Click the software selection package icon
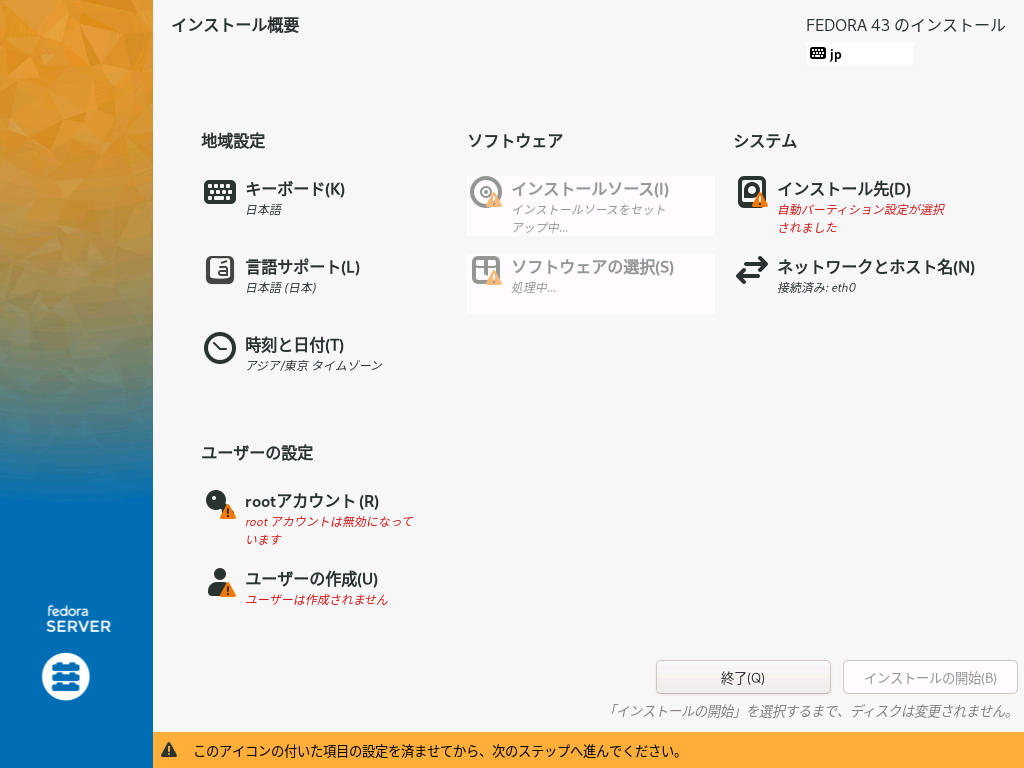This screenshot has width=1024, height=768. pyautogui.click(x=486, y=270)
